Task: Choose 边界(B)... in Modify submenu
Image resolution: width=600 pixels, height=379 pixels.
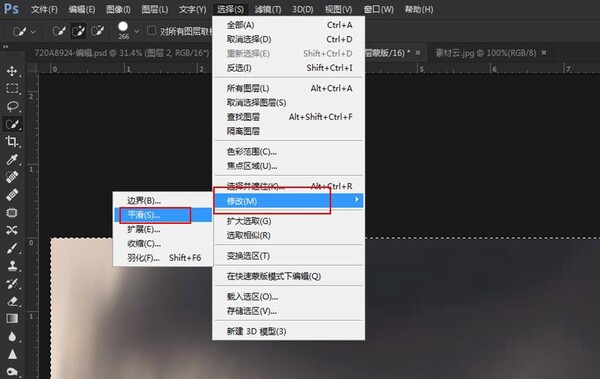Action: [163, 201]
